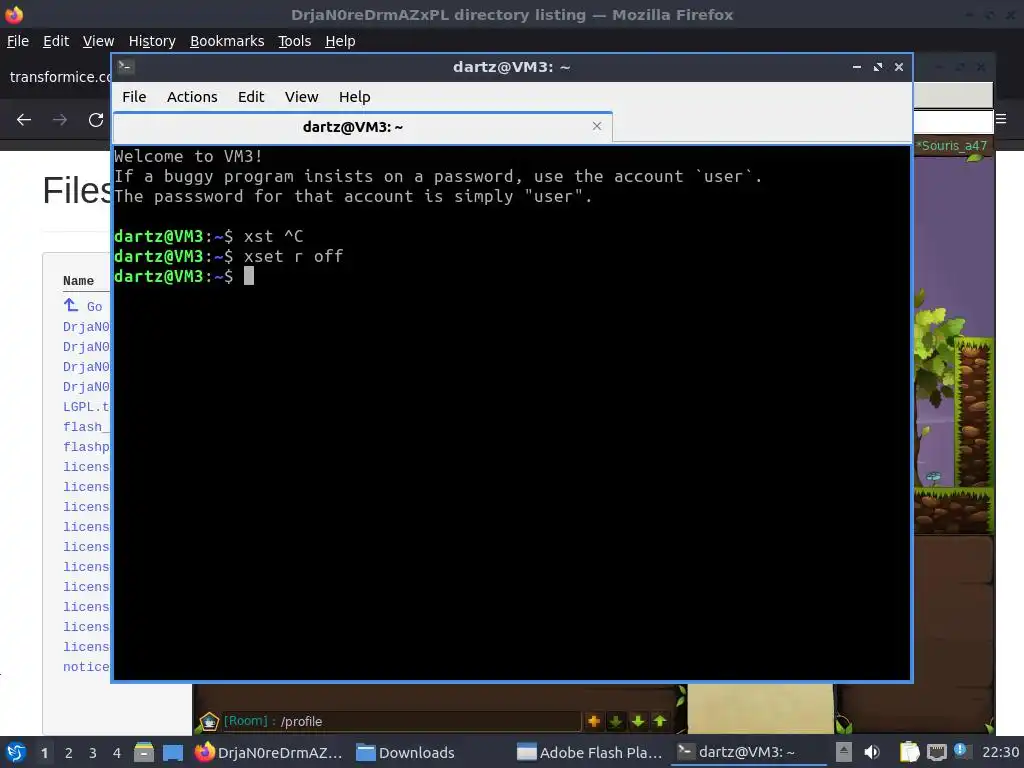Viewport: 1024px width, 768px height.
Task: Open the LGPL file link in listing
Action: (86, 406)
